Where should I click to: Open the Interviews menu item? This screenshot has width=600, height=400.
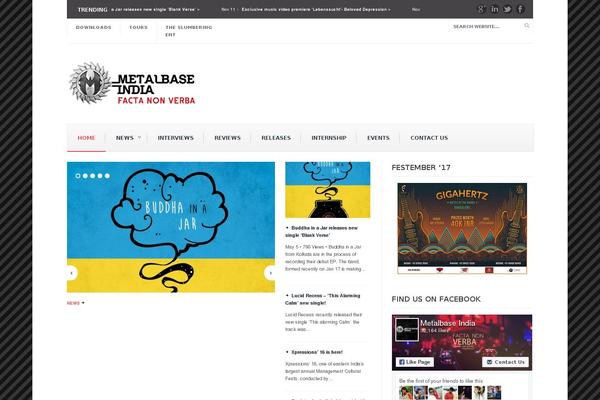[x=176, y=138]
